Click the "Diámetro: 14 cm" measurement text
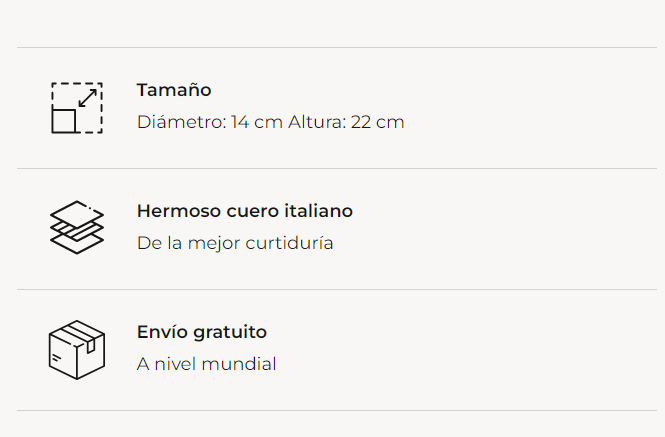665x437 pixels. coord(210,122)
